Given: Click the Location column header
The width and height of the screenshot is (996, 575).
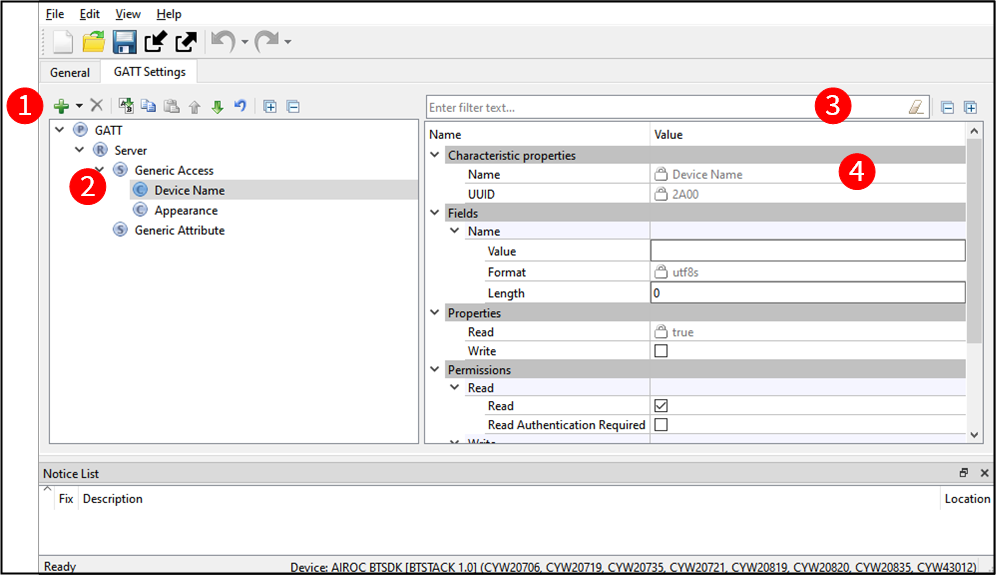Looking at the screenshot, I should 967,499.
